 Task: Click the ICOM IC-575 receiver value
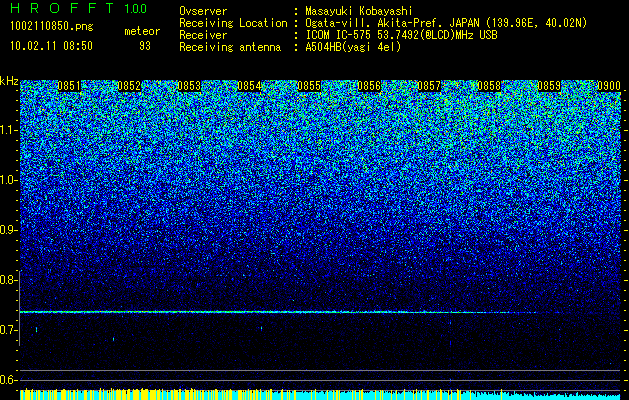(x=401, y=35)
